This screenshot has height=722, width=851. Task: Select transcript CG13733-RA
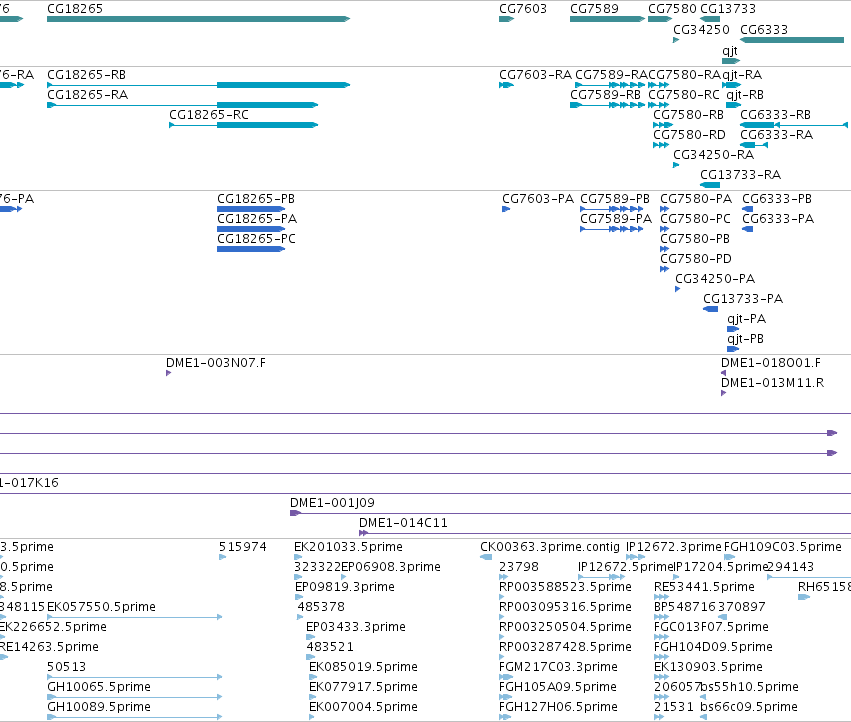tap(710, 186)
